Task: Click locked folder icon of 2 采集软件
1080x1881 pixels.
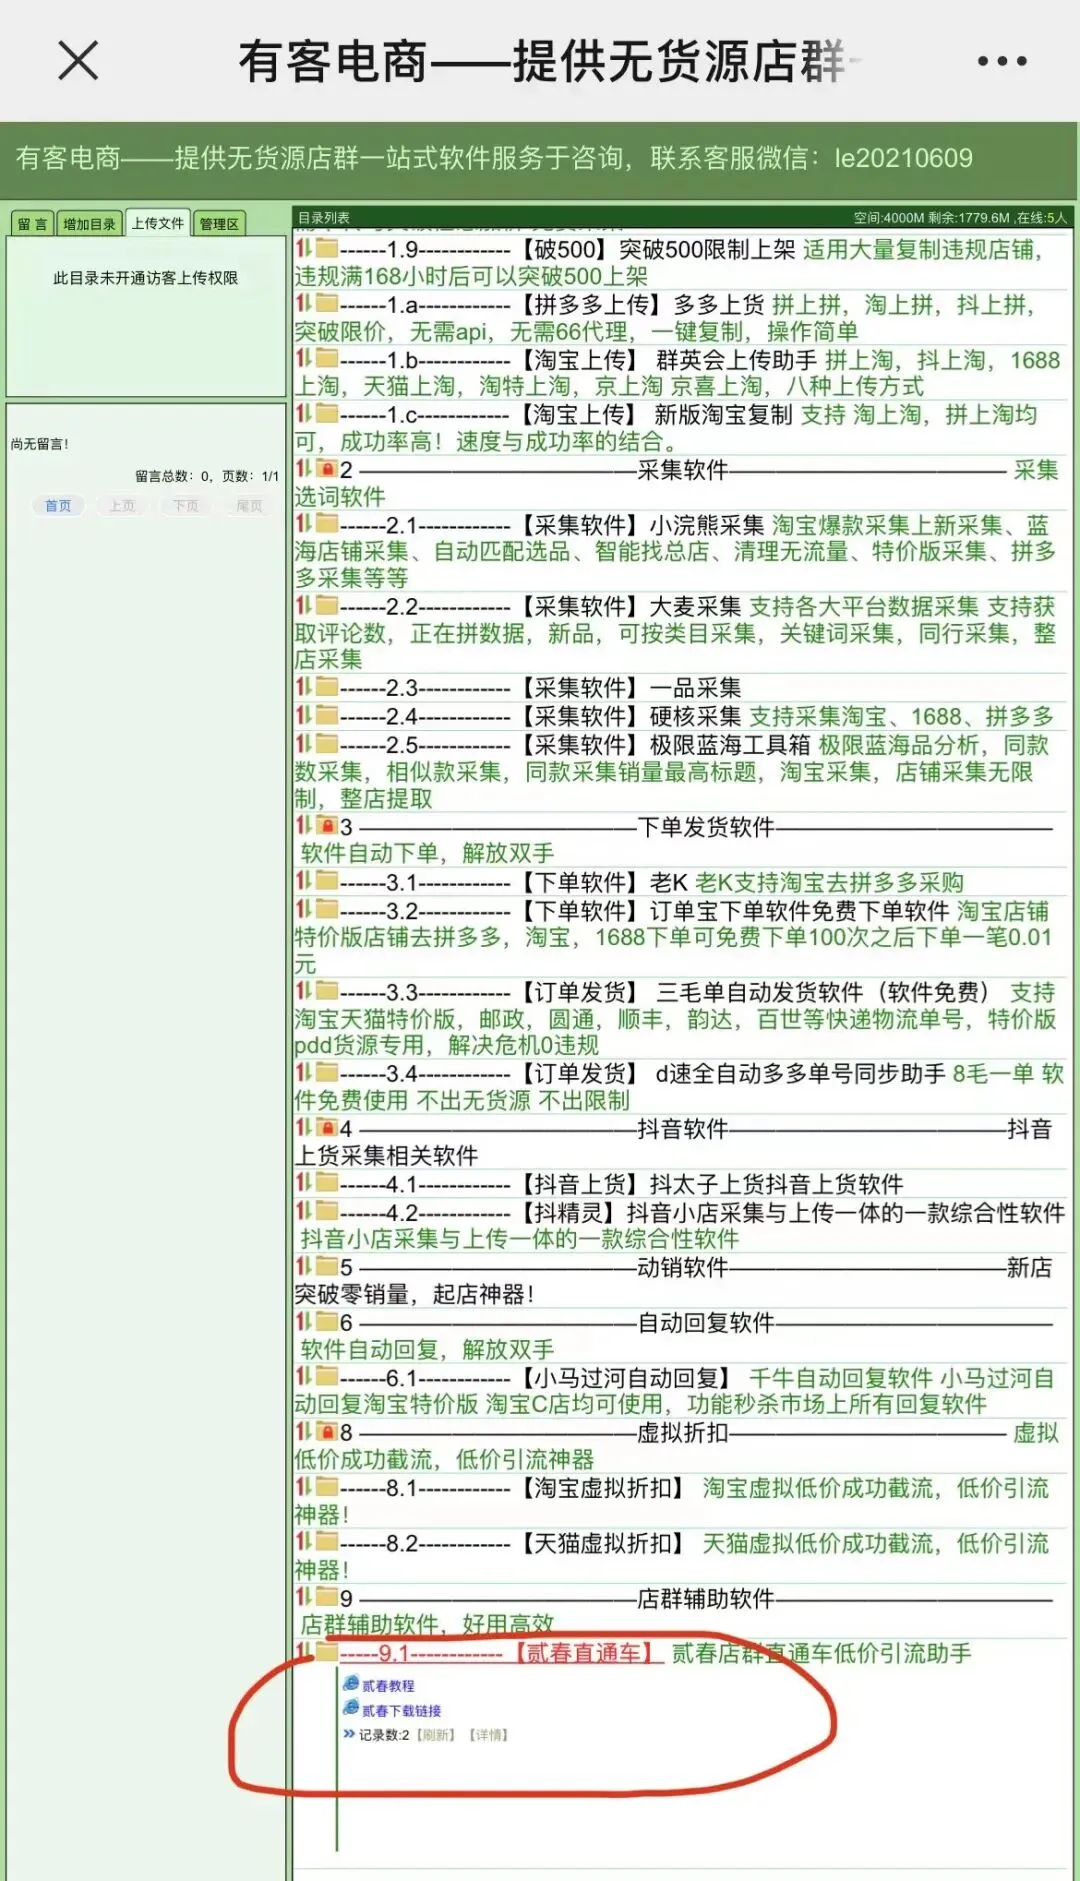Action: (327, 468)
